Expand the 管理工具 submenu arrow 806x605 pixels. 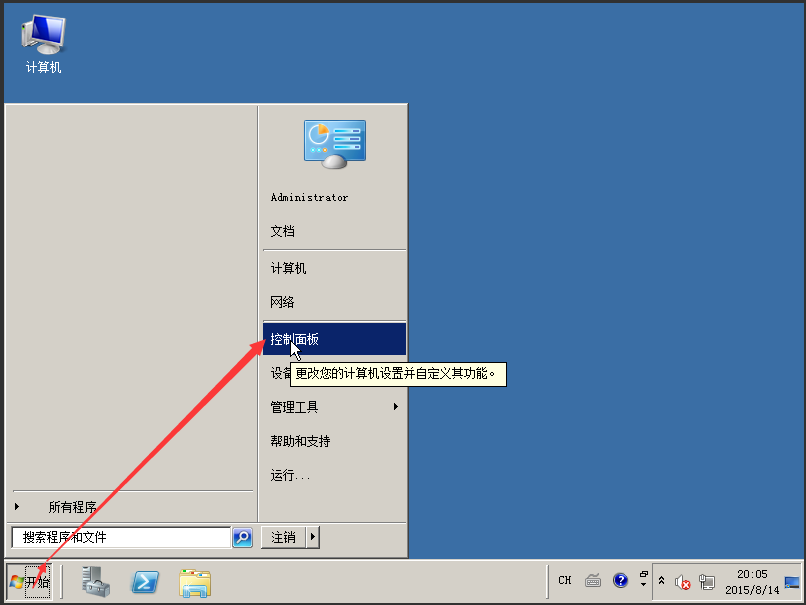pos(396,407)
